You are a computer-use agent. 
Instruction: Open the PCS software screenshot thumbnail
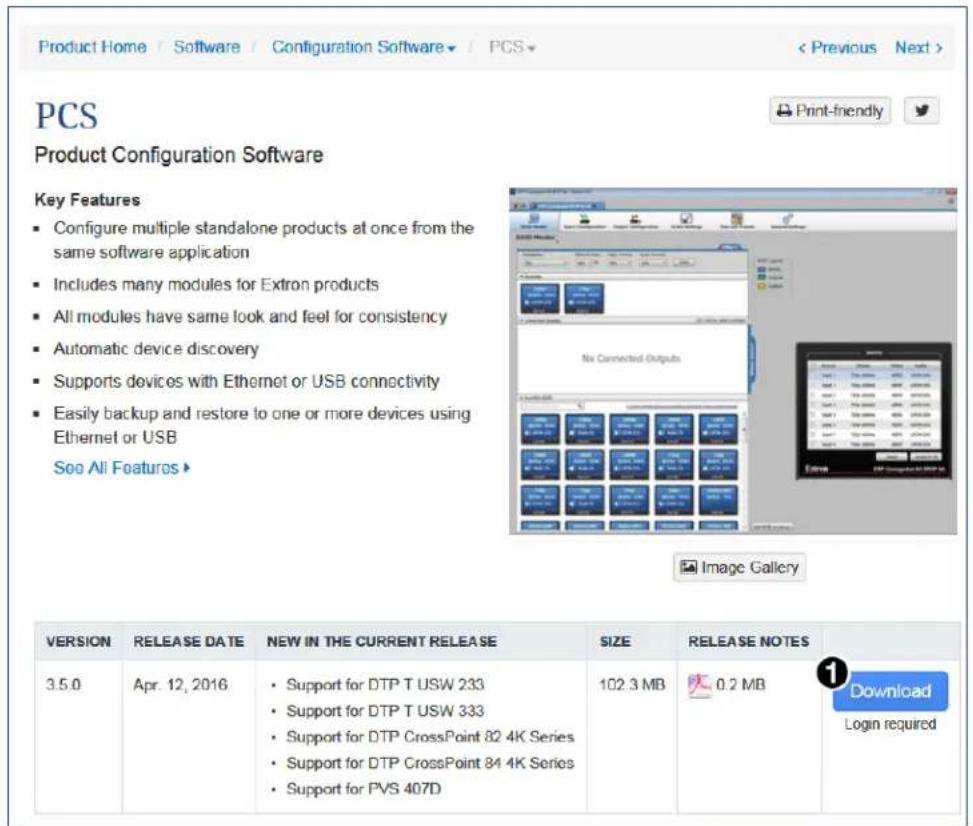coord(733,361)
